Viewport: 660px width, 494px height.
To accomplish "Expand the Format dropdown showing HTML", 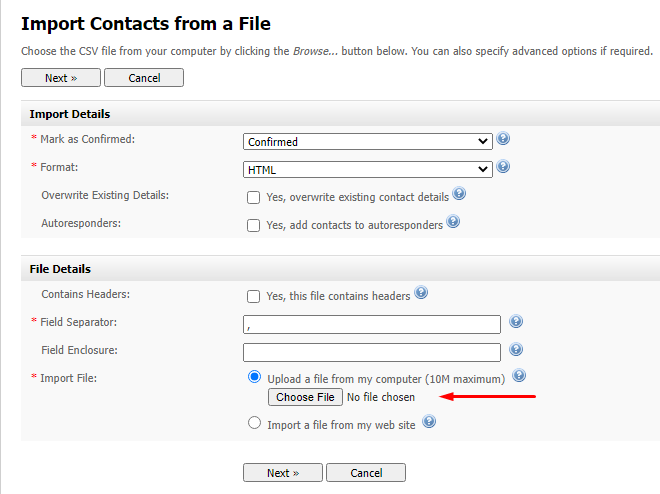I will coord(367,170).
